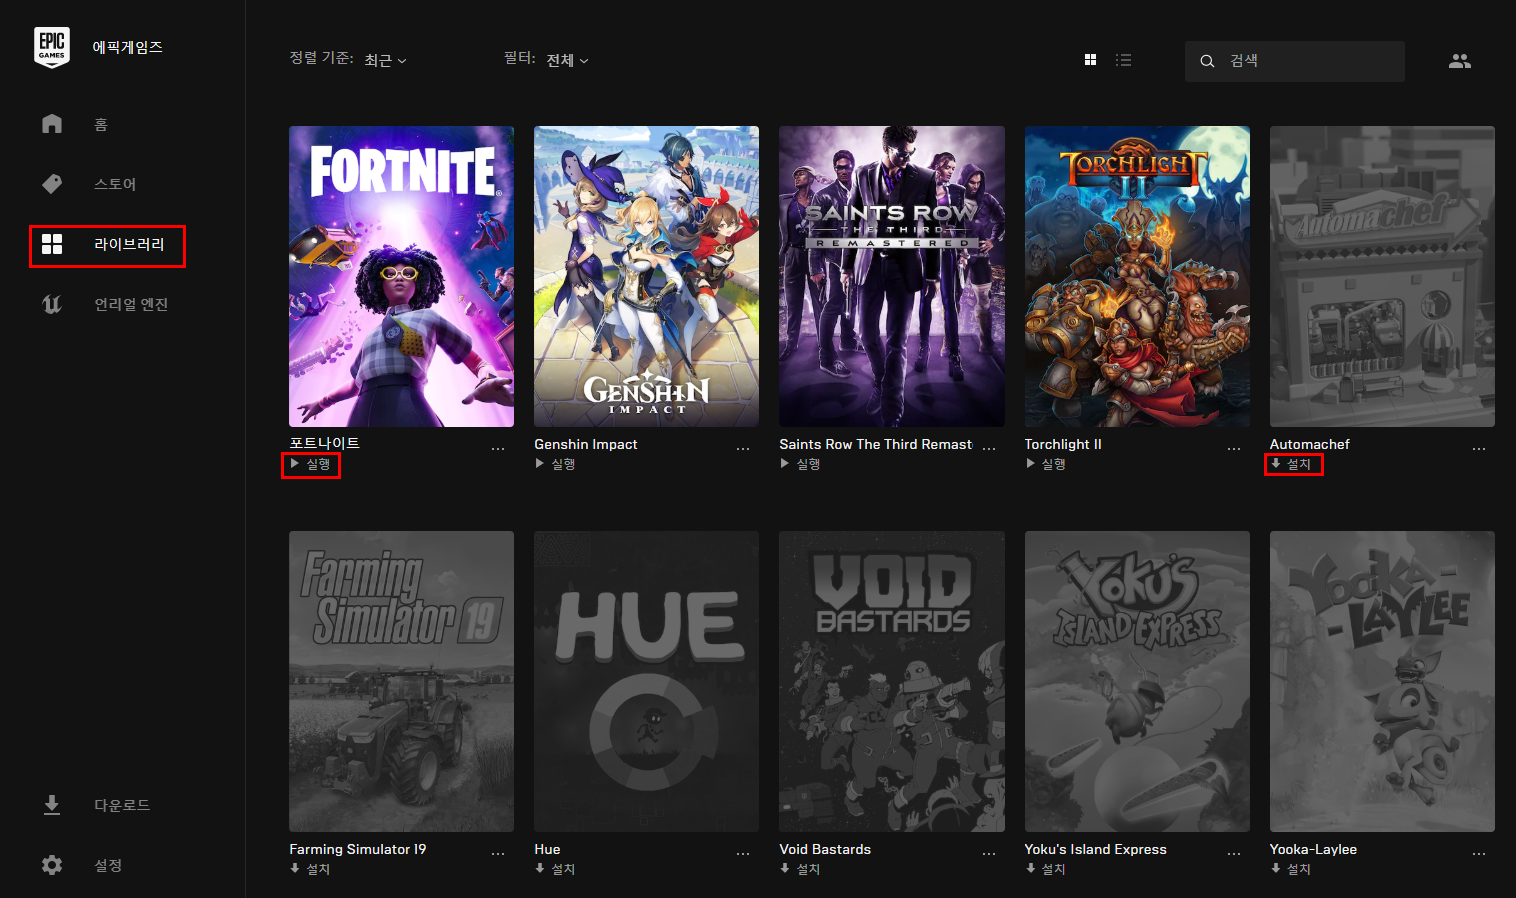Go to 홈 menu label
Image resolution: width=1516 pixels, height=898 pixels.
click(x=101, y=124)
